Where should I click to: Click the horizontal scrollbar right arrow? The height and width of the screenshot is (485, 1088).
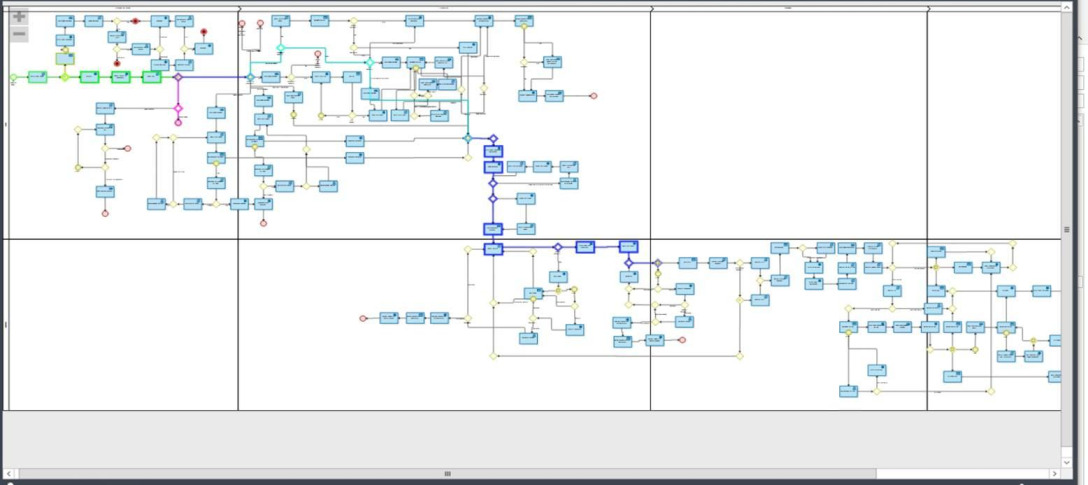(1054, 473)
